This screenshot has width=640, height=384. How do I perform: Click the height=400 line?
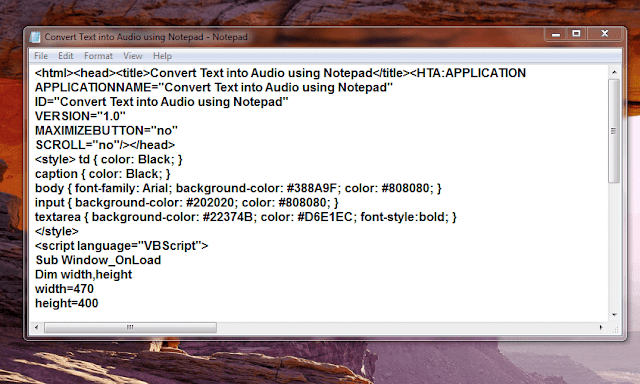pyautogui.click(x=67, y=303)
